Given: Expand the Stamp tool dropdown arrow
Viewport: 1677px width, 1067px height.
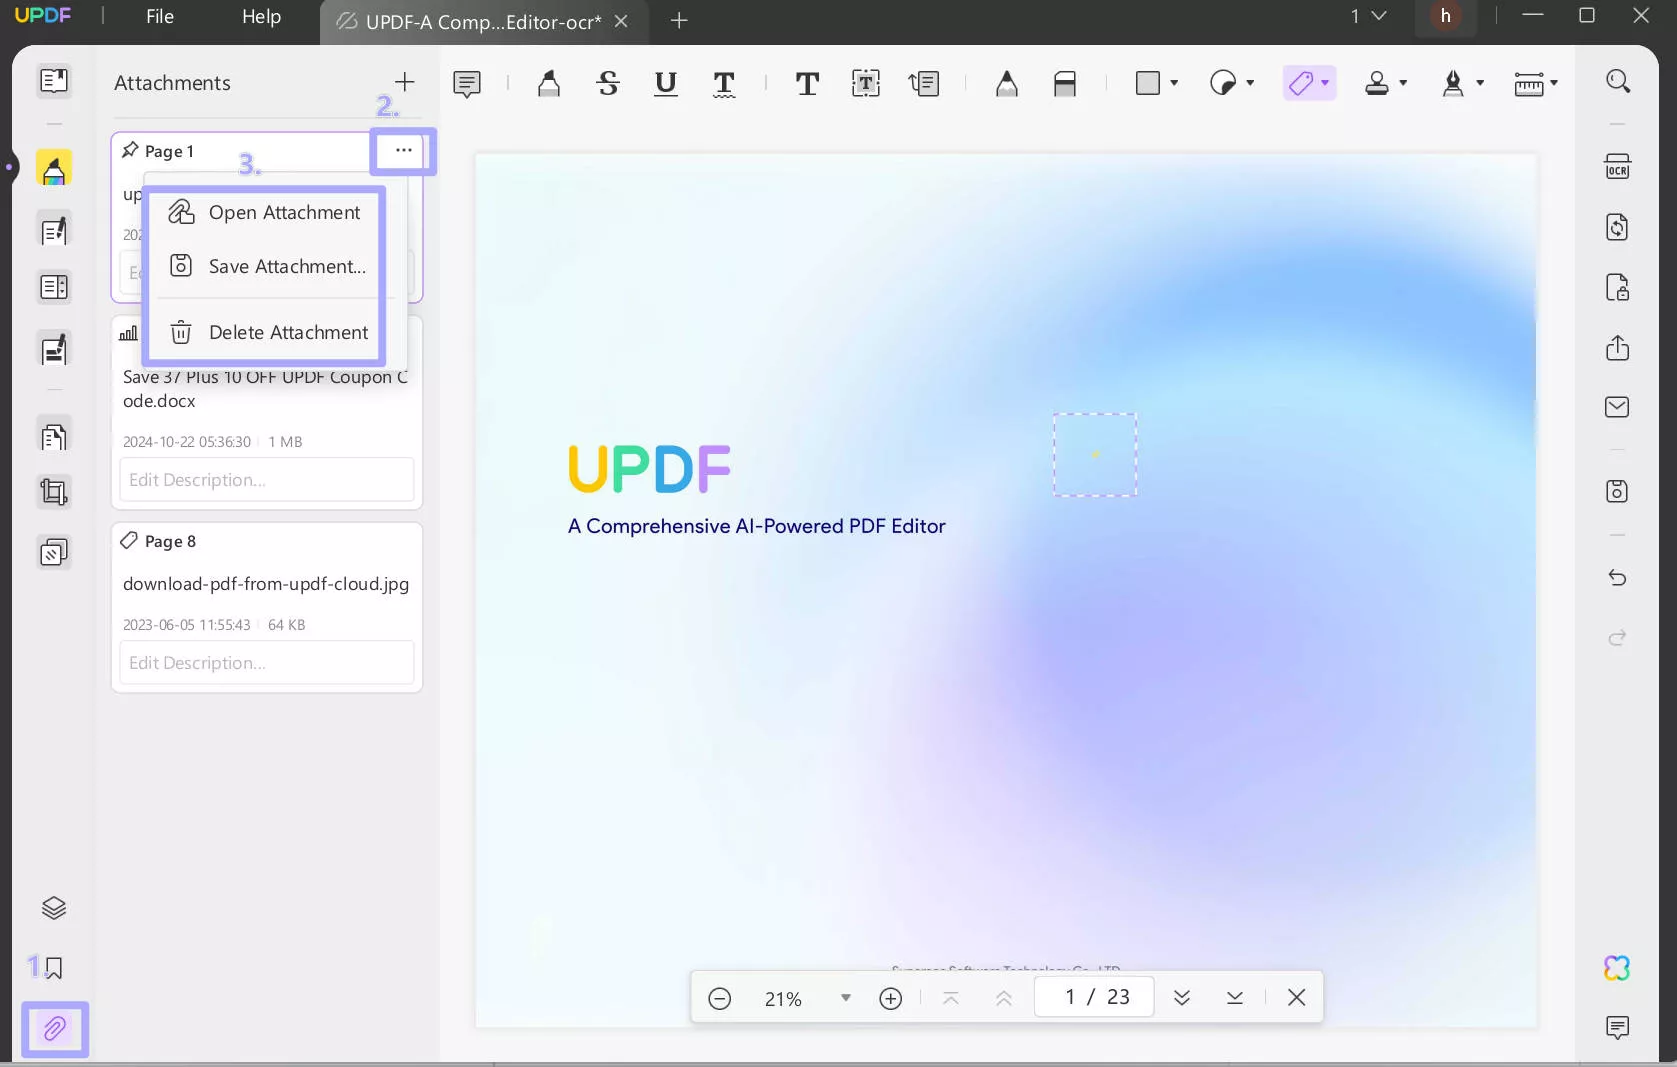Looking at the screenshot, I should click(x=1403, y=83).
